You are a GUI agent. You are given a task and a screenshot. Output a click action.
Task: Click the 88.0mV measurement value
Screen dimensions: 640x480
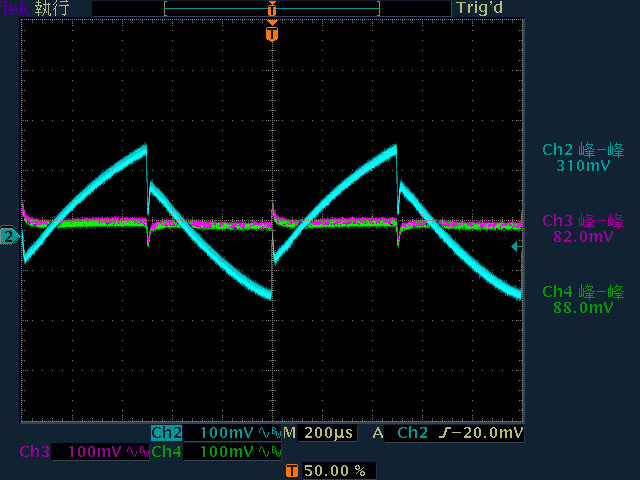point(583,307)
